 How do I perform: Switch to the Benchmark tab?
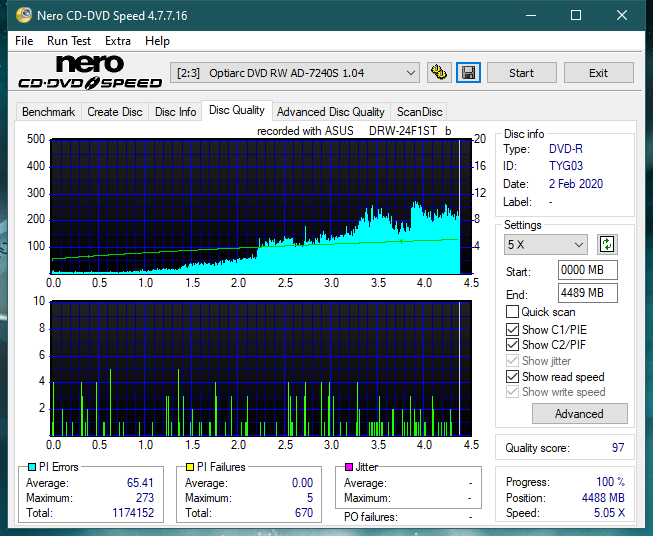pos(49,112)
